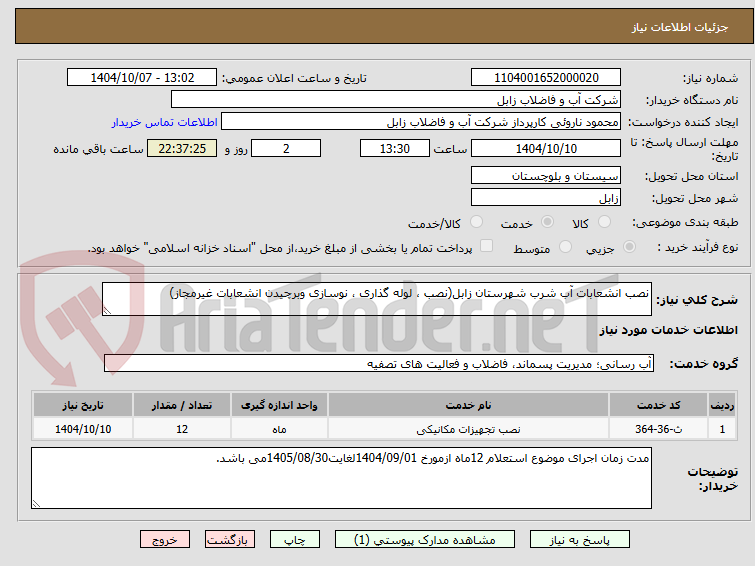Click the نام خدمت column header
The height and width of the screenshot is (566, 755).
coord(469,405)
